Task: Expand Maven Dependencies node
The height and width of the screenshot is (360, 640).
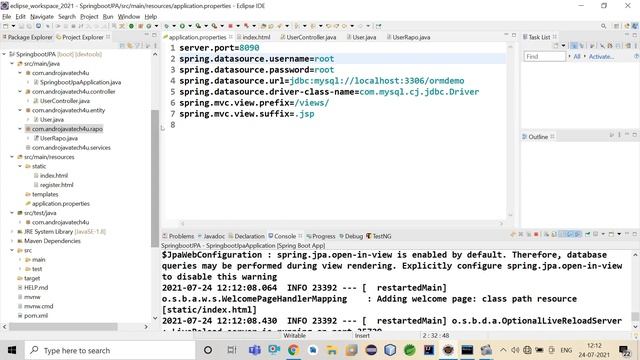Action: click(x=12, y=241)
